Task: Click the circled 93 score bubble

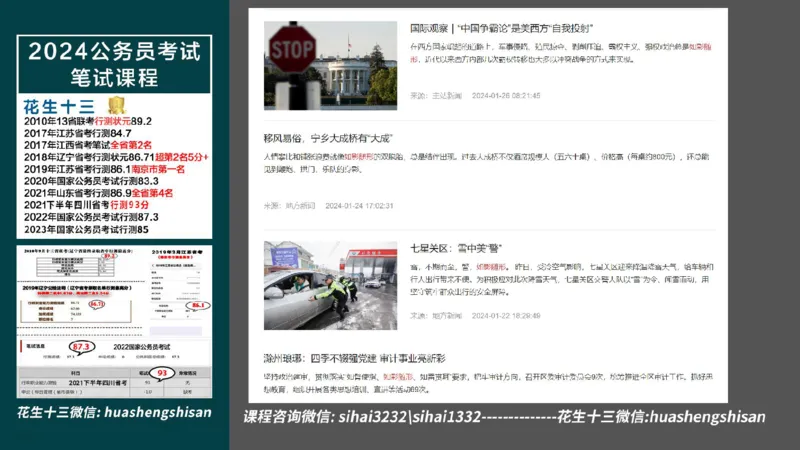Action: tap(162, 373)
